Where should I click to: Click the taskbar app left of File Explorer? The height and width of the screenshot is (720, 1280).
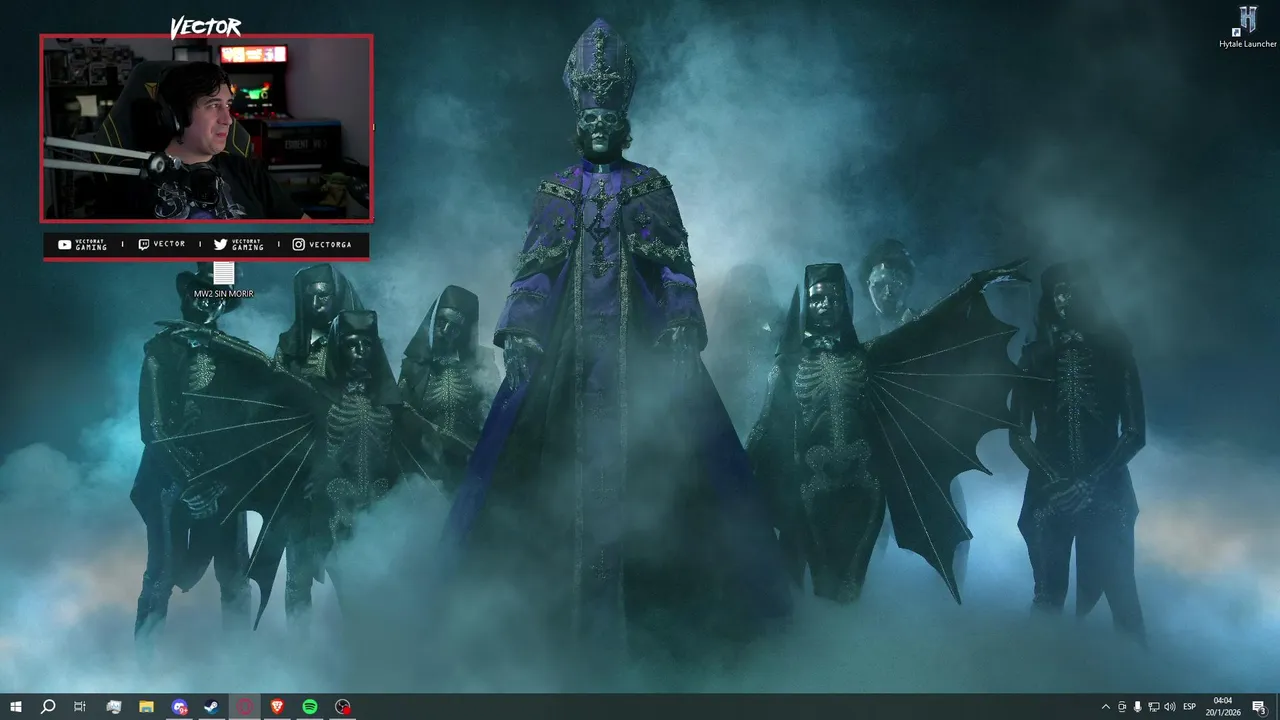coord(113,707)
